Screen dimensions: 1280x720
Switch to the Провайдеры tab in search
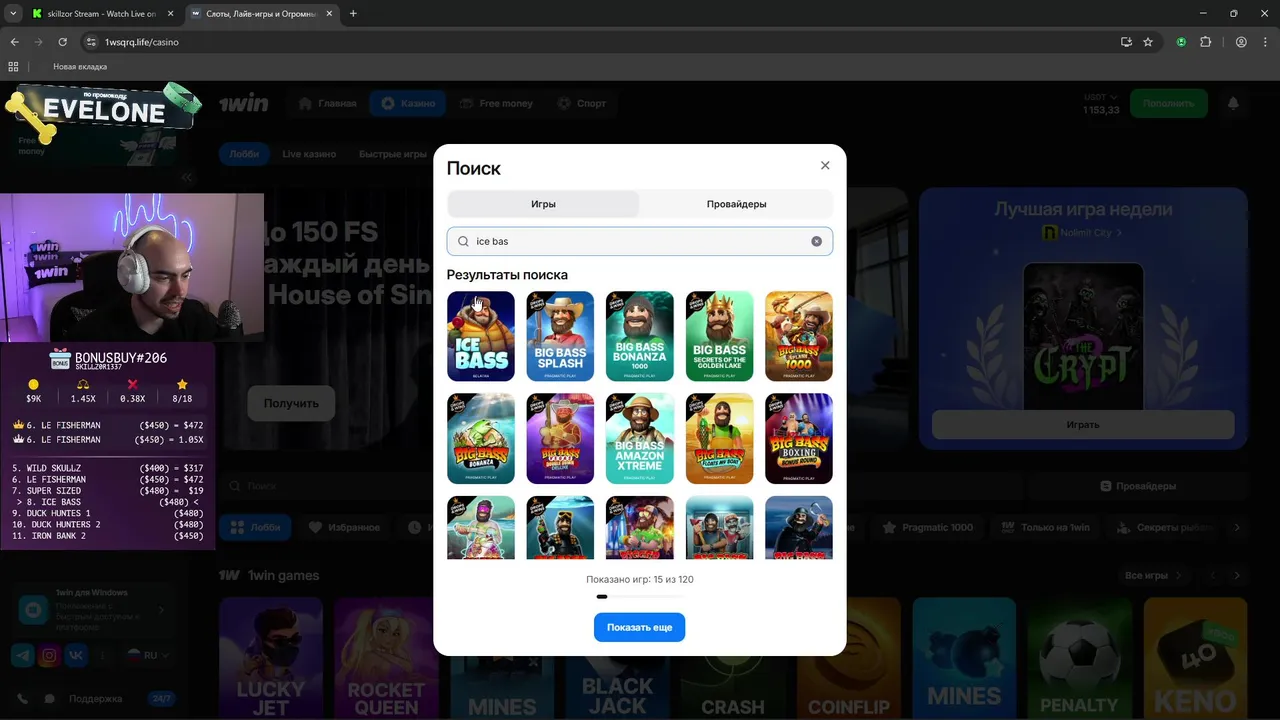pos(736,204)
